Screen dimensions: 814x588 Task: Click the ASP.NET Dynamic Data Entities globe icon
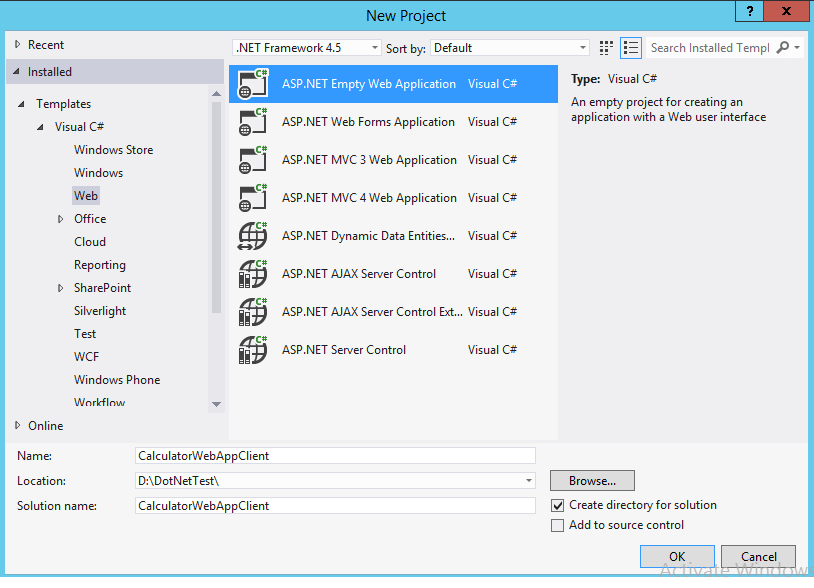point(253,236)
